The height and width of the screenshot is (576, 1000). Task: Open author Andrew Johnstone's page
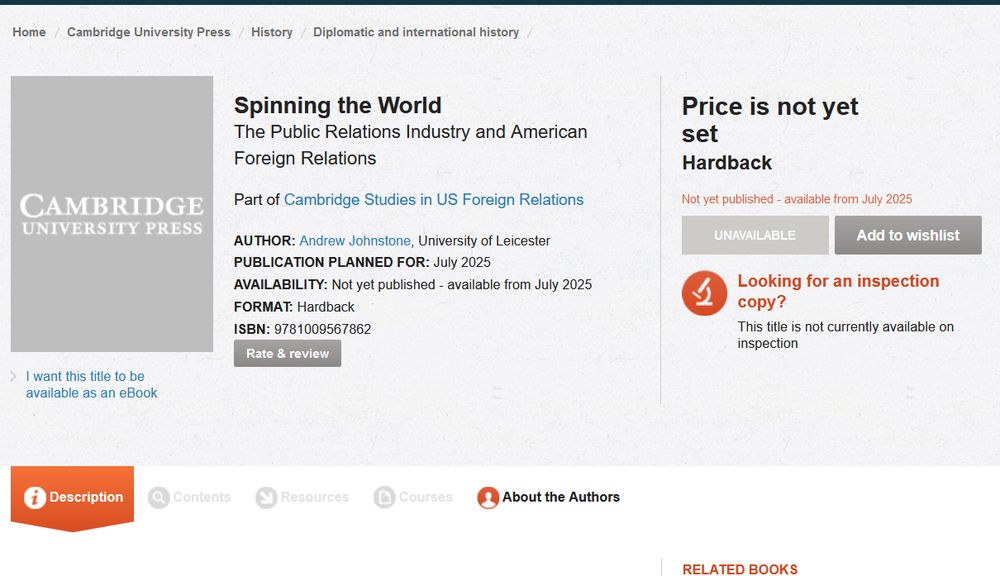point(355,241)
